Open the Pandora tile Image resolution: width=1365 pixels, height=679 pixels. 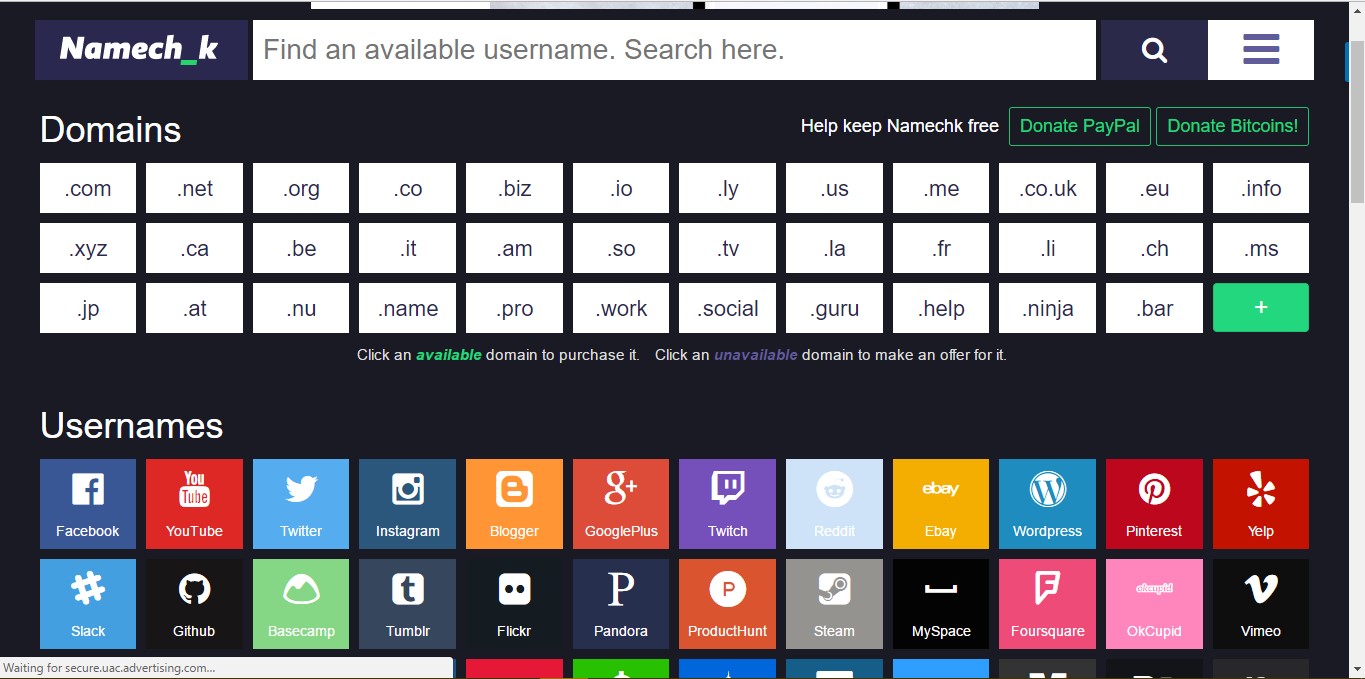pyautogui.click(x=621, y=604)
